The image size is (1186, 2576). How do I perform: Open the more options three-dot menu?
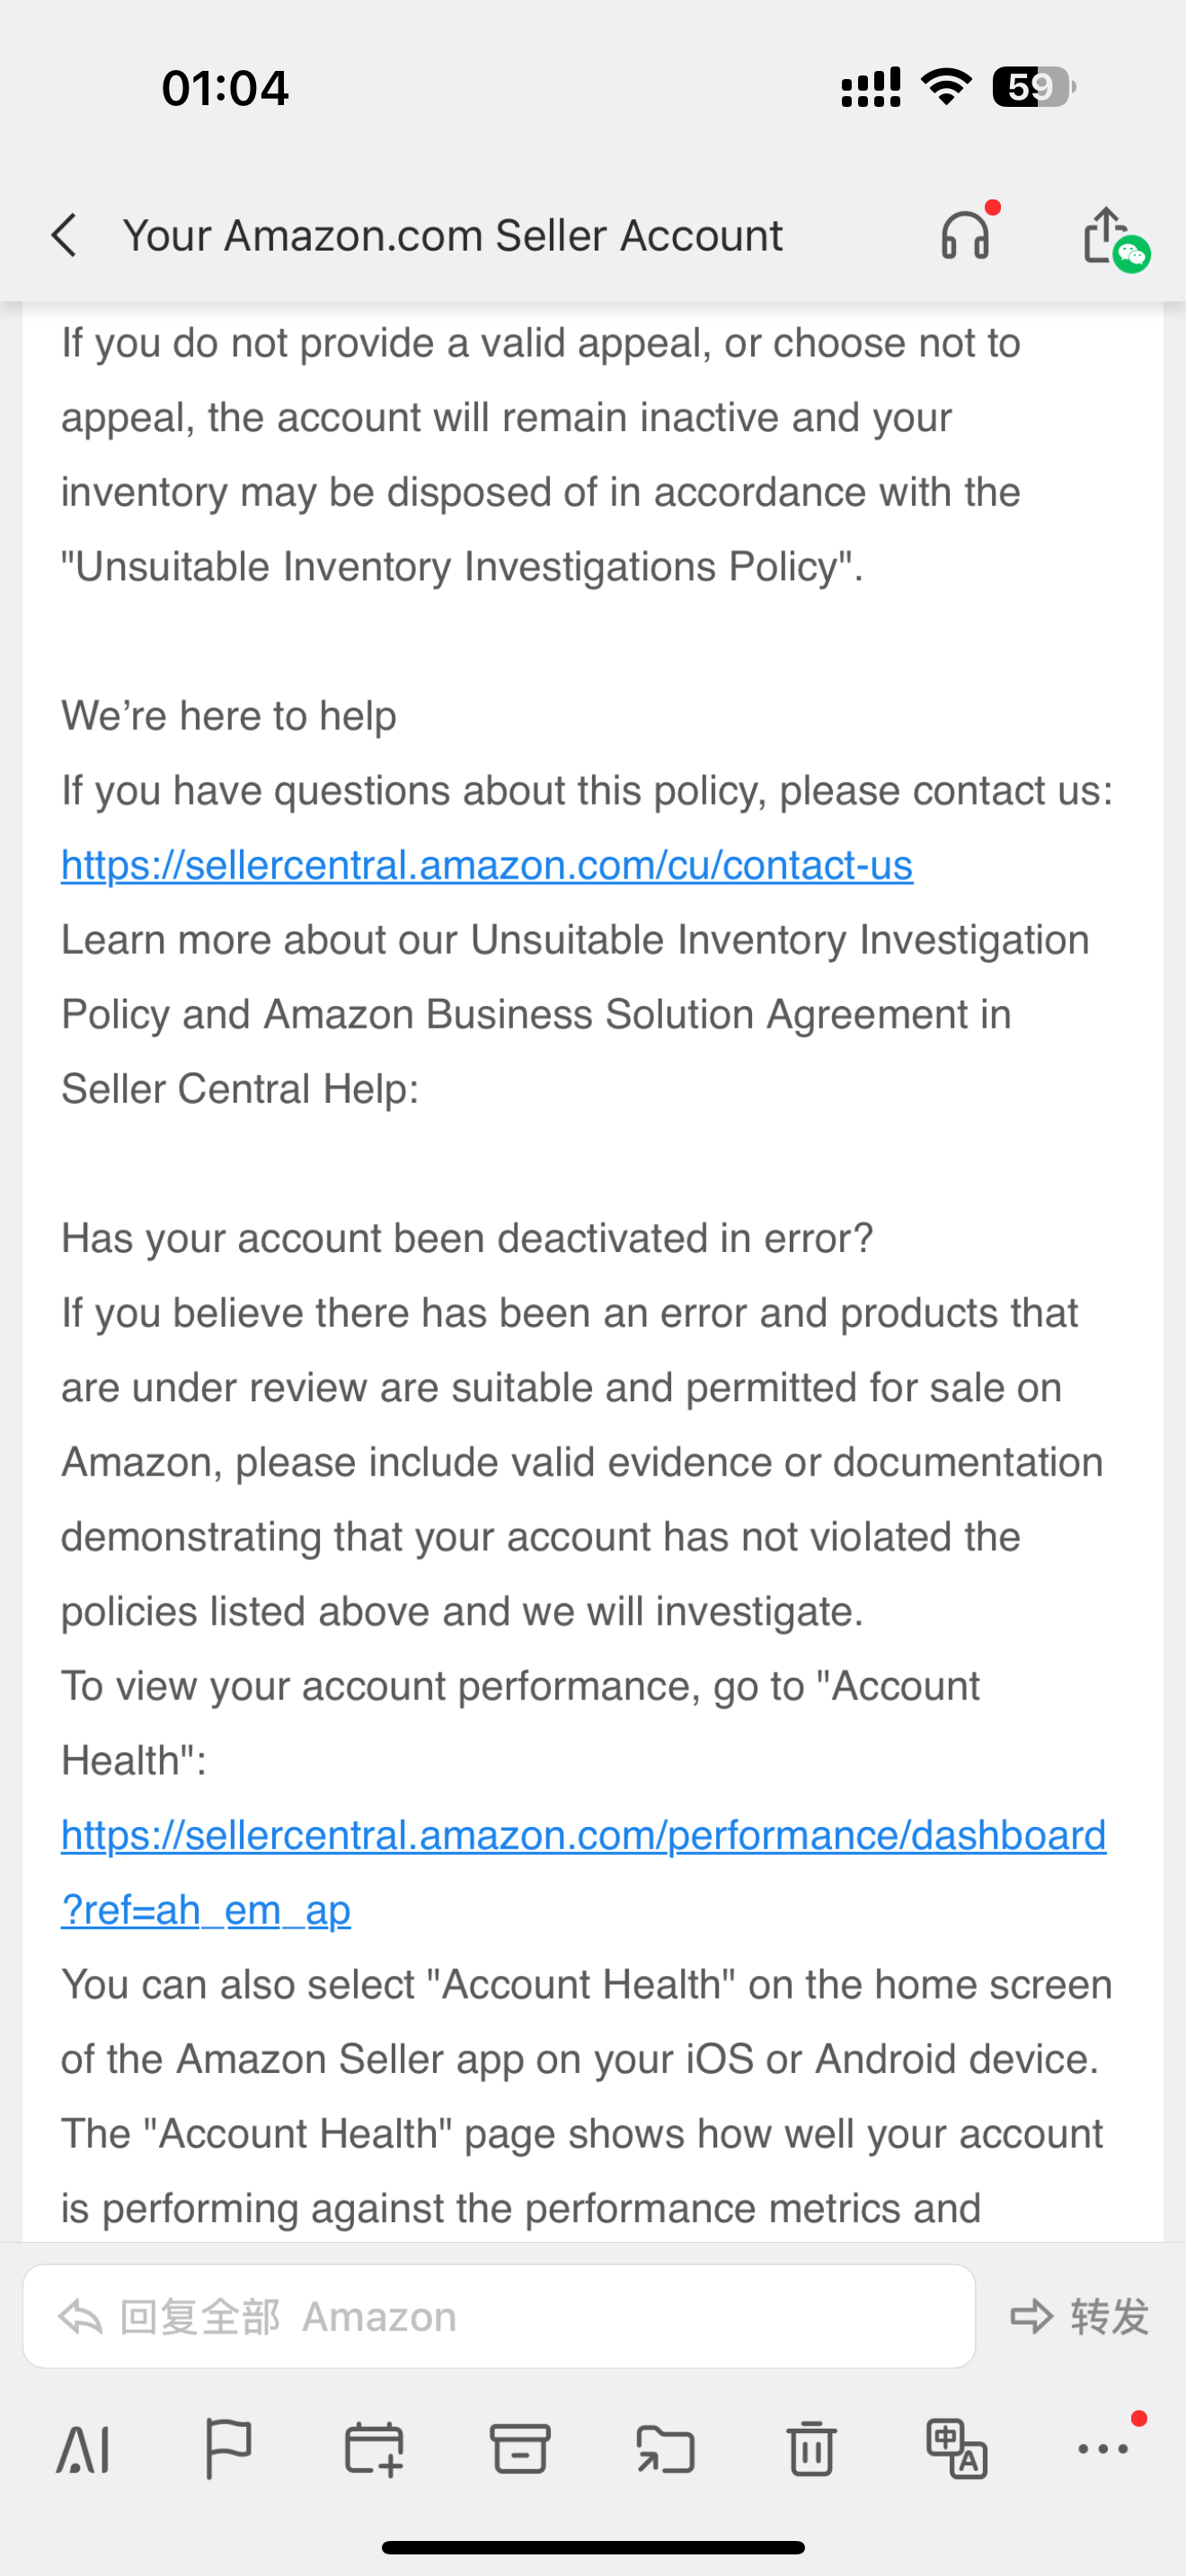[1104, 2448]
